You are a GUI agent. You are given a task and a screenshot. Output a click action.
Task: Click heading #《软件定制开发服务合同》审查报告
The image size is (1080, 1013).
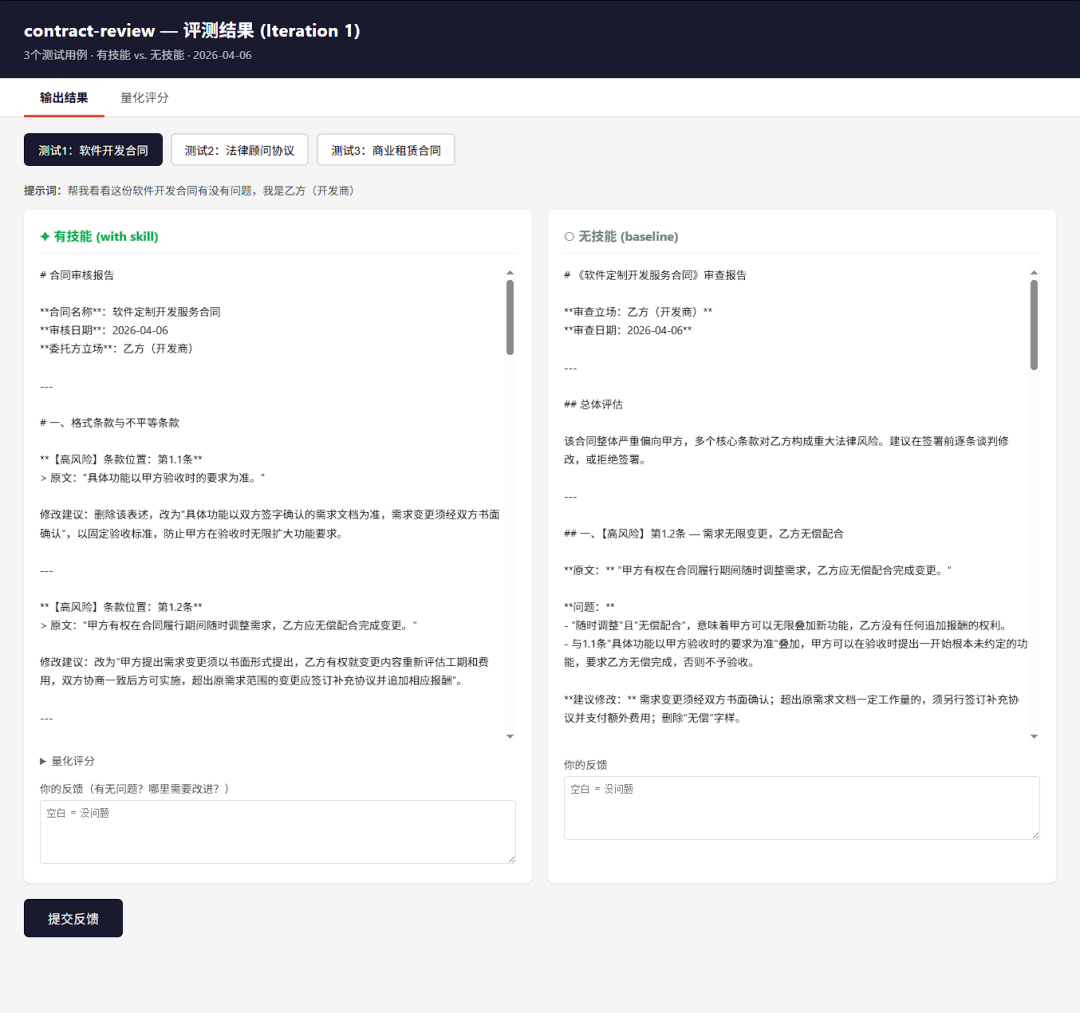655,275
